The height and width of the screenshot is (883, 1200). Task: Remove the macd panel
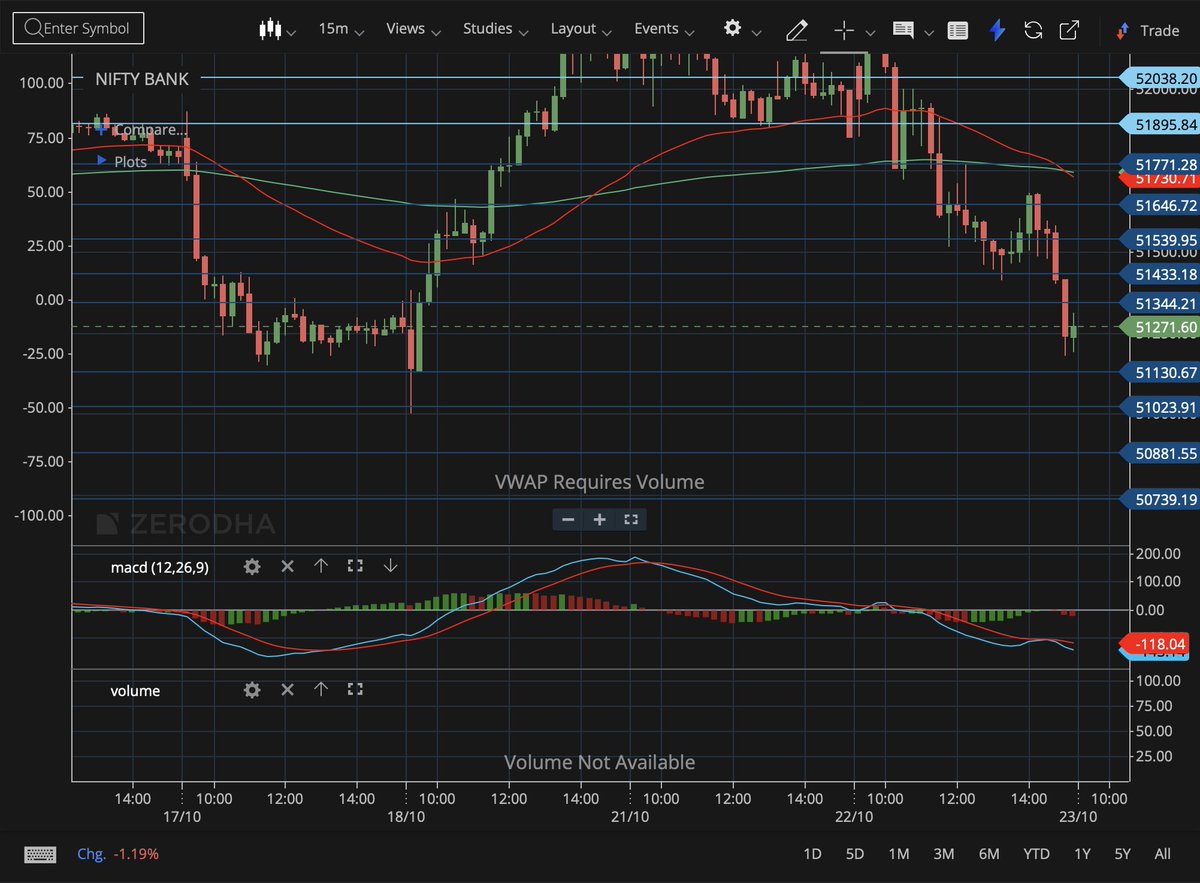tap(287, 566)
